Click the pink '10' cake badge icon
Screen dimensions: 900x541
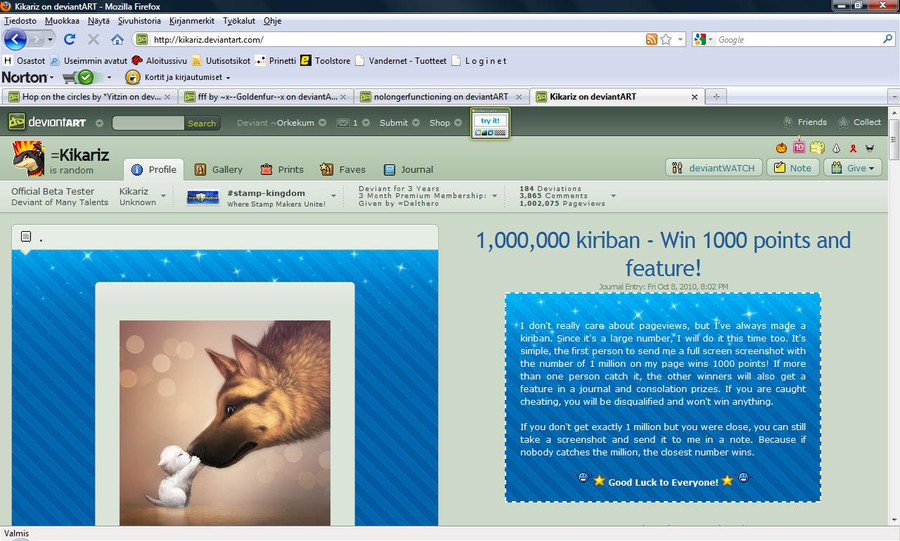coord(798,147)
